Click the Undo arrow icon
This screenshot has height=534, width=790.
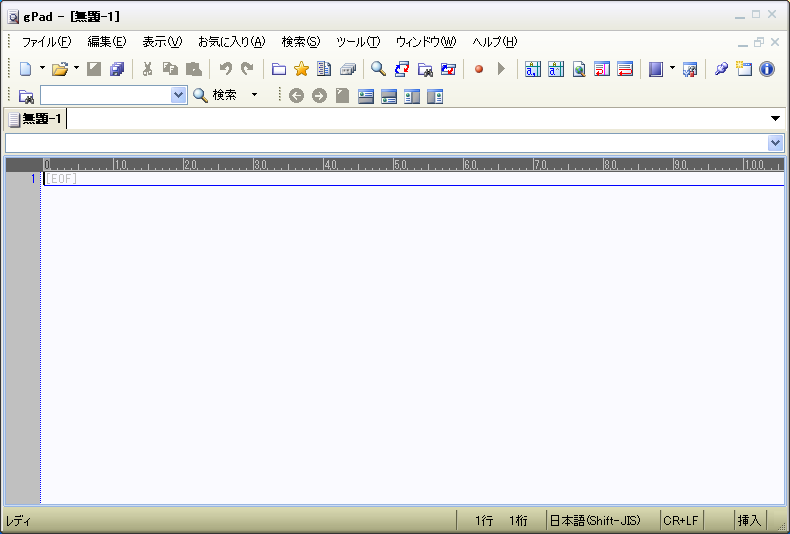pos(225,69)
